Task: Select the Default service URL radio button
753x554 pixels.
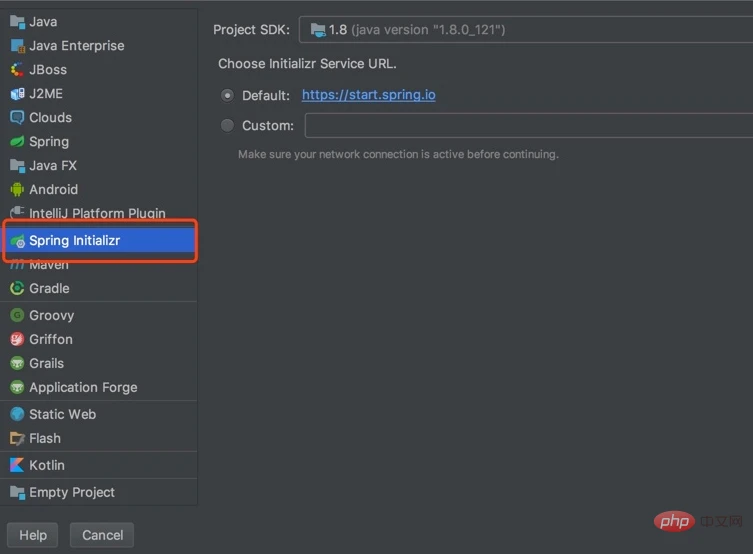Action: 227,96
